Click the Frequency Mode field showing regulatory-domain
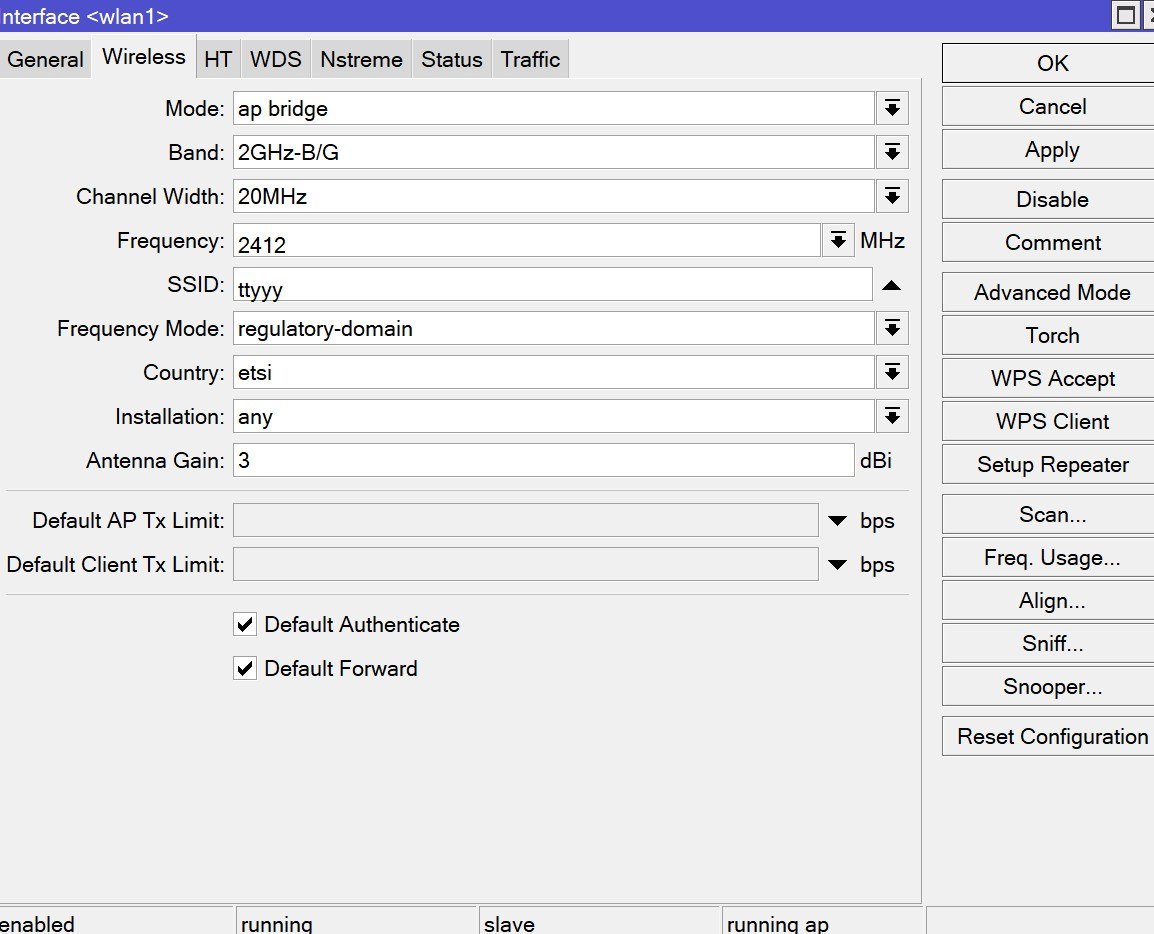 click(553, 328)
